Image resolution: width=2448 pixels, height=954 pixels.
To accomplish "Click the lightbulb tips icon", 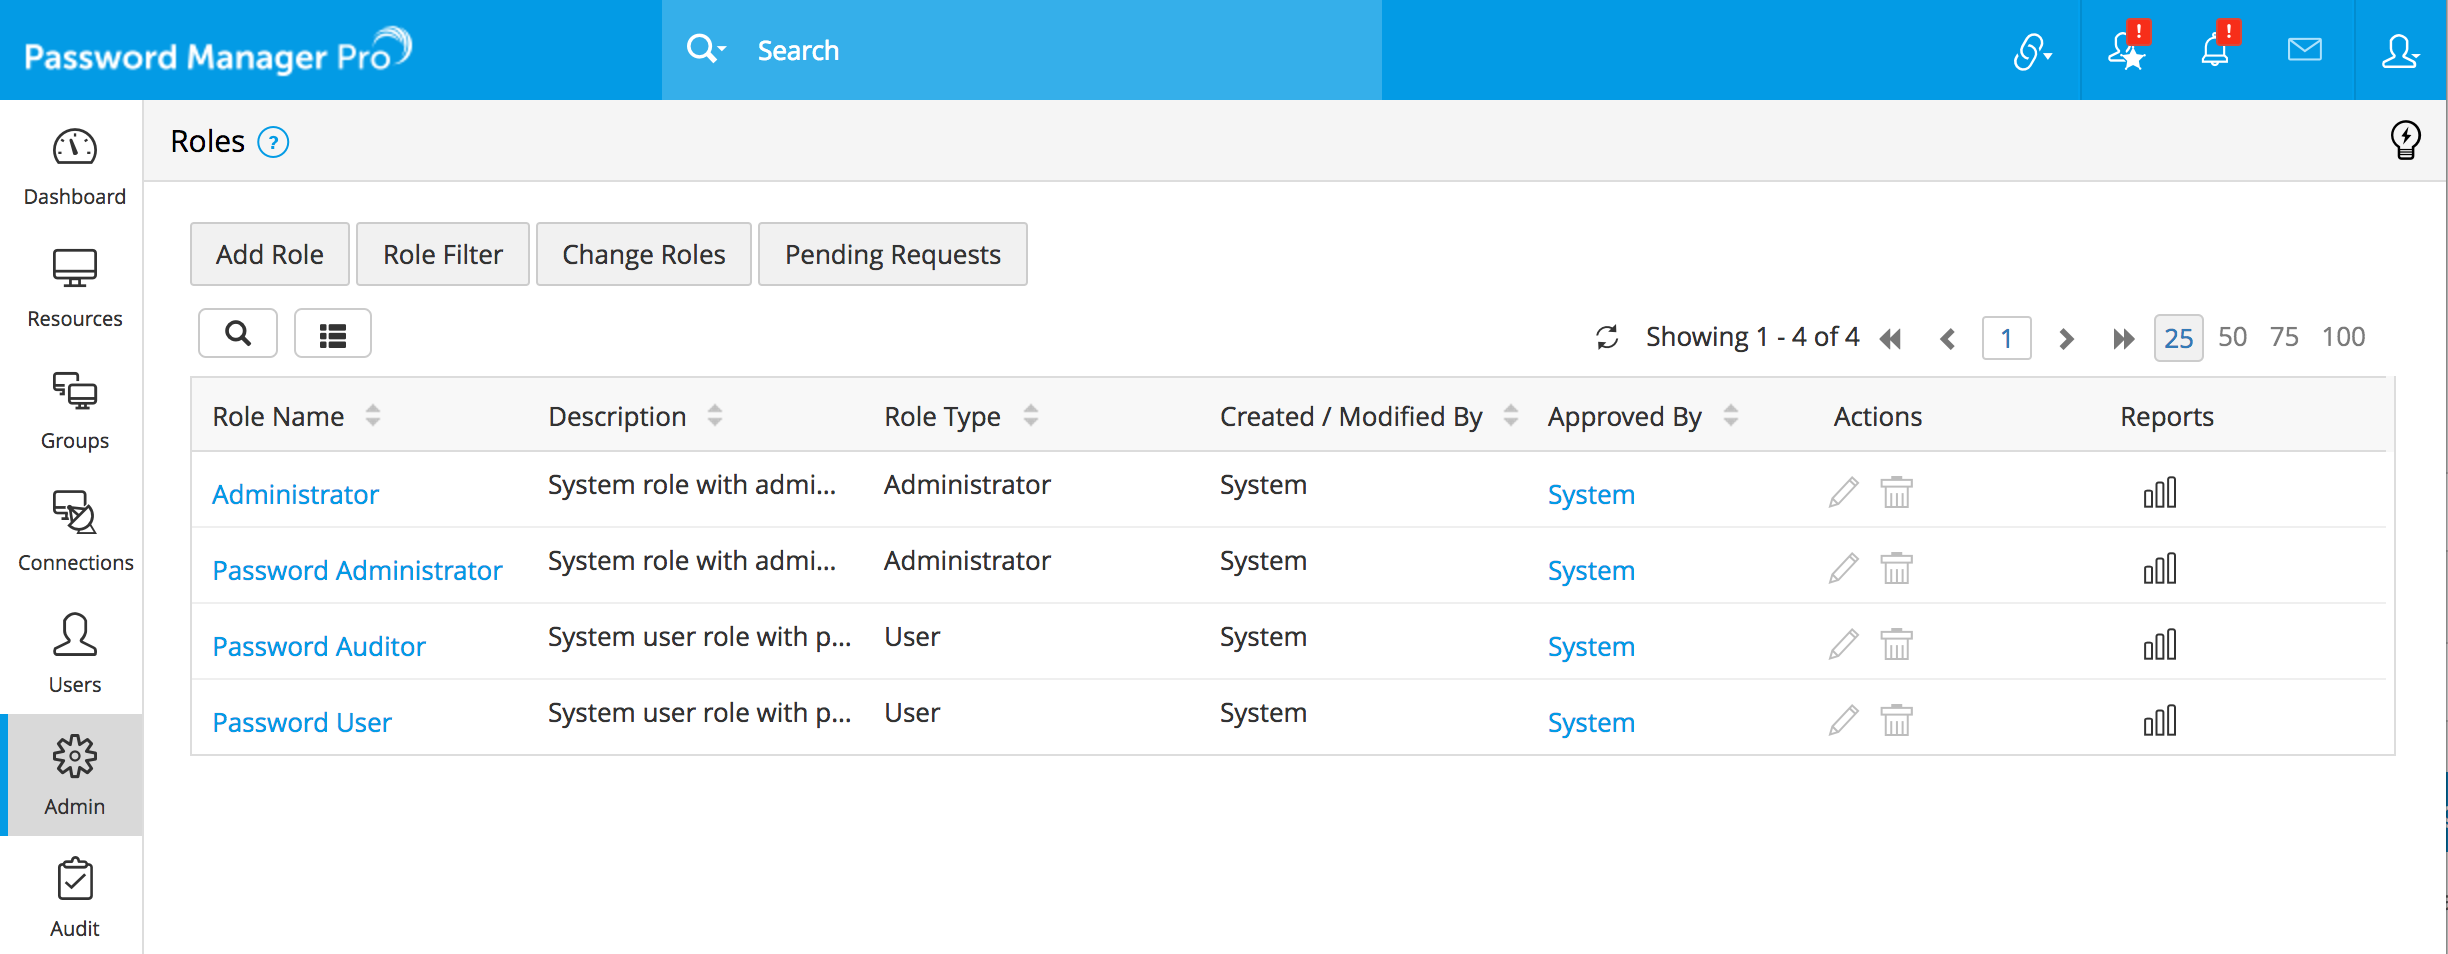I will tap(2405, 140).
